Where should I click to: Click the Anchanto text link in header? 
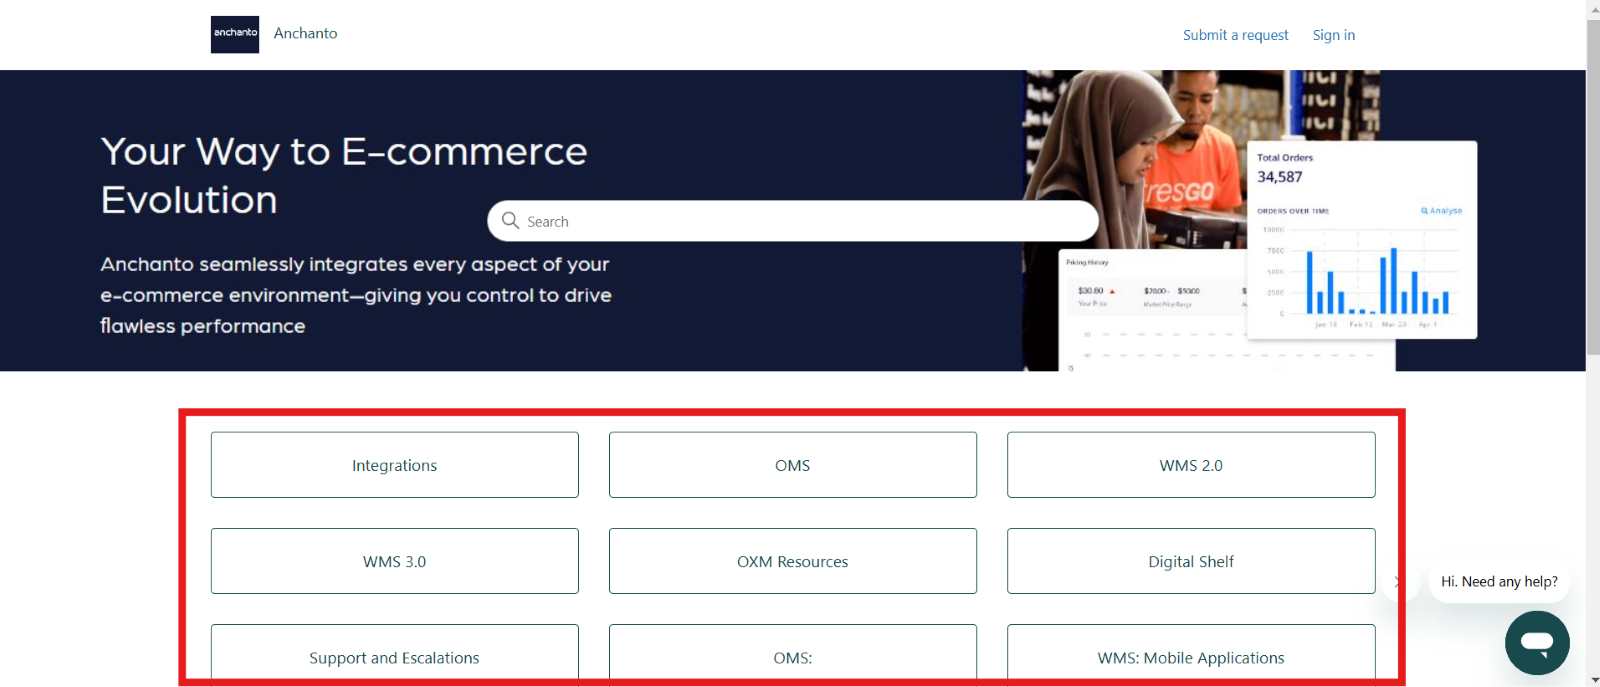(x=306, y=33)
